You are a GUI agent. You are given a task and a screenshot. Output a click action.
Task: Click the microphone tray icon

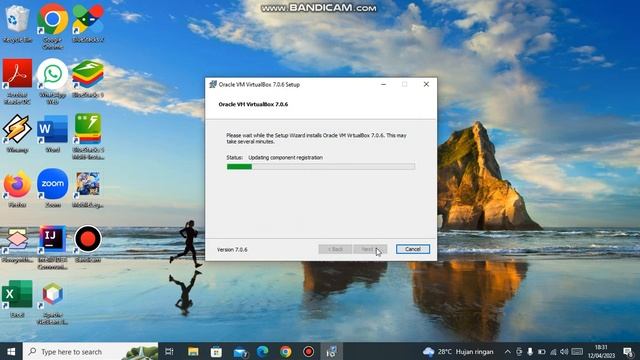[x=530, y=351]
